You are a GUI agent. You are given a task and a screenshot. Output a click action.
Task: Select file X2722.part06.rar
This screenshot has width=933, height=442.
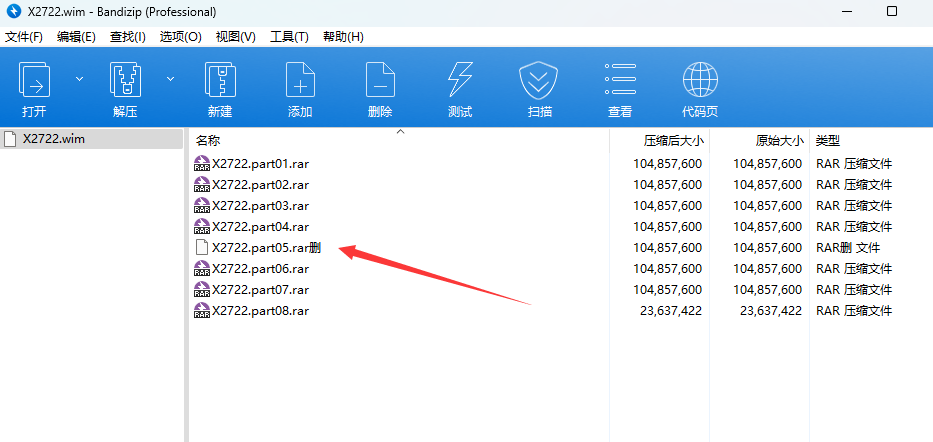(x=260, y=269)
